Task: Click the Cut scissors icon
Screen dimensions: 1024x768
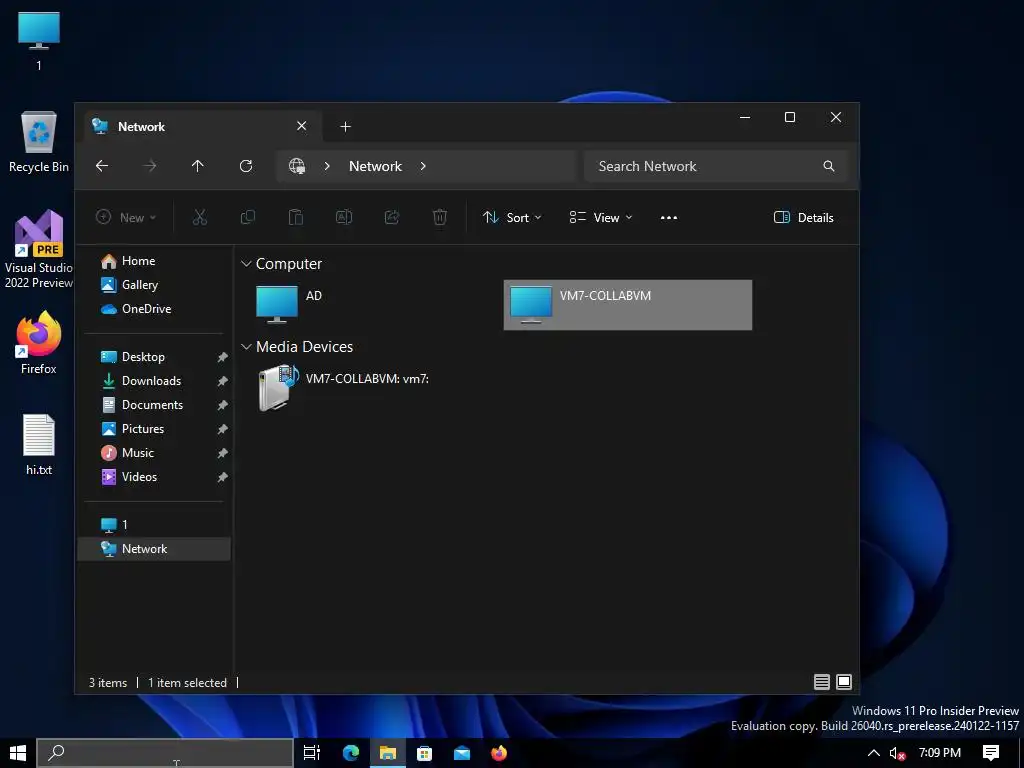Action: point(200,217)
